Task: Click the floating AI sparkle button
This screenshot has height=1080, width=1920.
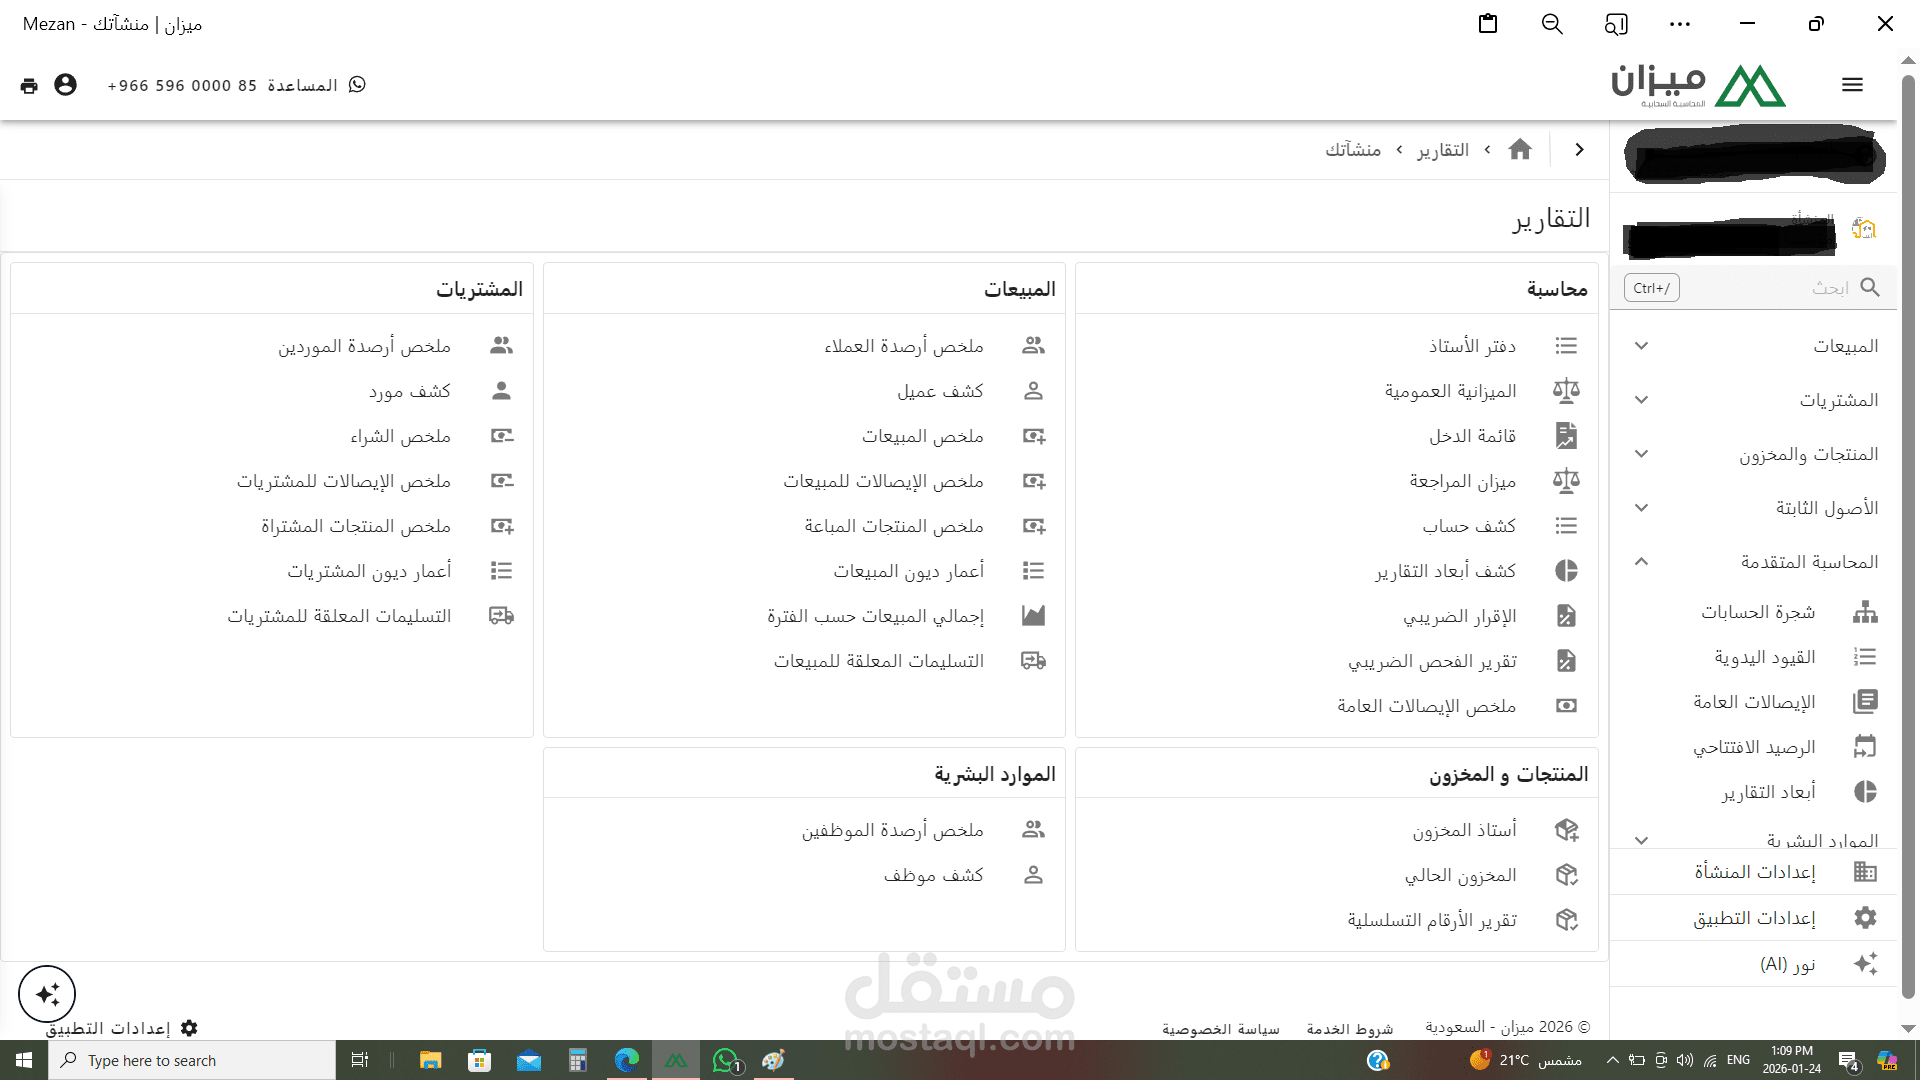Action: tap(47, 993)
